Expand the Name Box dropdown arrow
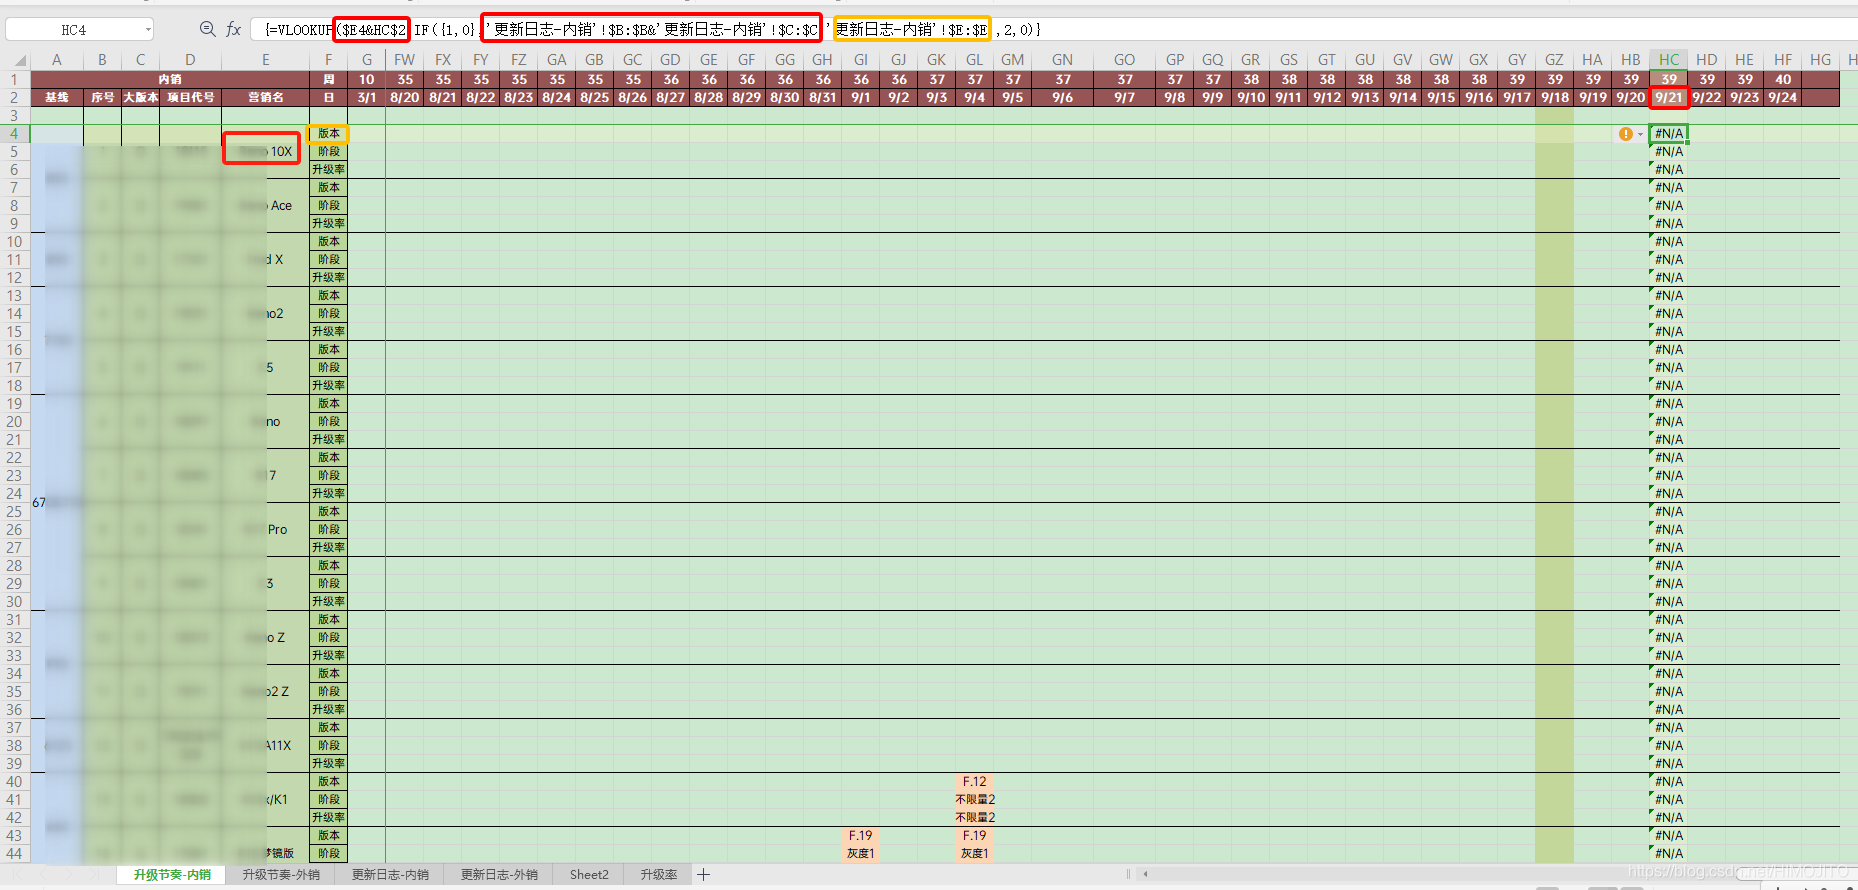Screen dimensions: 1858x890 pyautogui.click(x=149, y=29)
